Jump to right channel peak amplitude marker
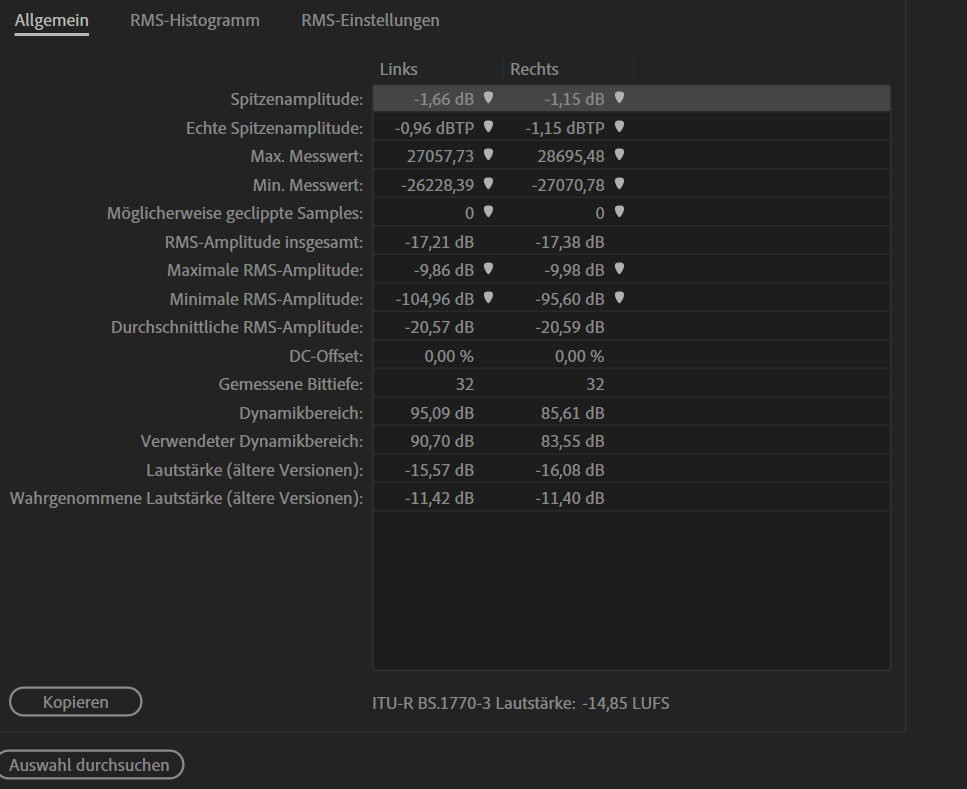Image resolution: width=967 pixels, height=789 pixels. coord(619,98)
